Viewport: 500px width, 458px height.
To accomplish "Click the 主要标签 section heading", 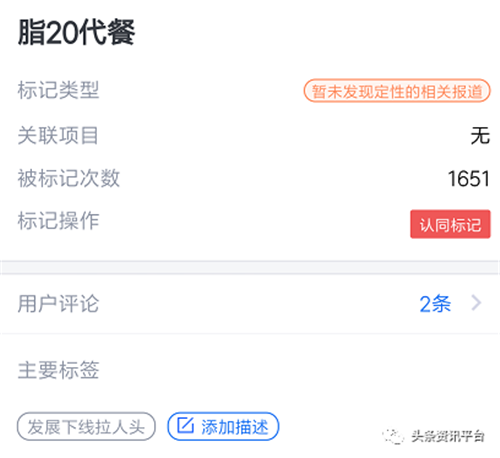I will click(x=58, y=370).
